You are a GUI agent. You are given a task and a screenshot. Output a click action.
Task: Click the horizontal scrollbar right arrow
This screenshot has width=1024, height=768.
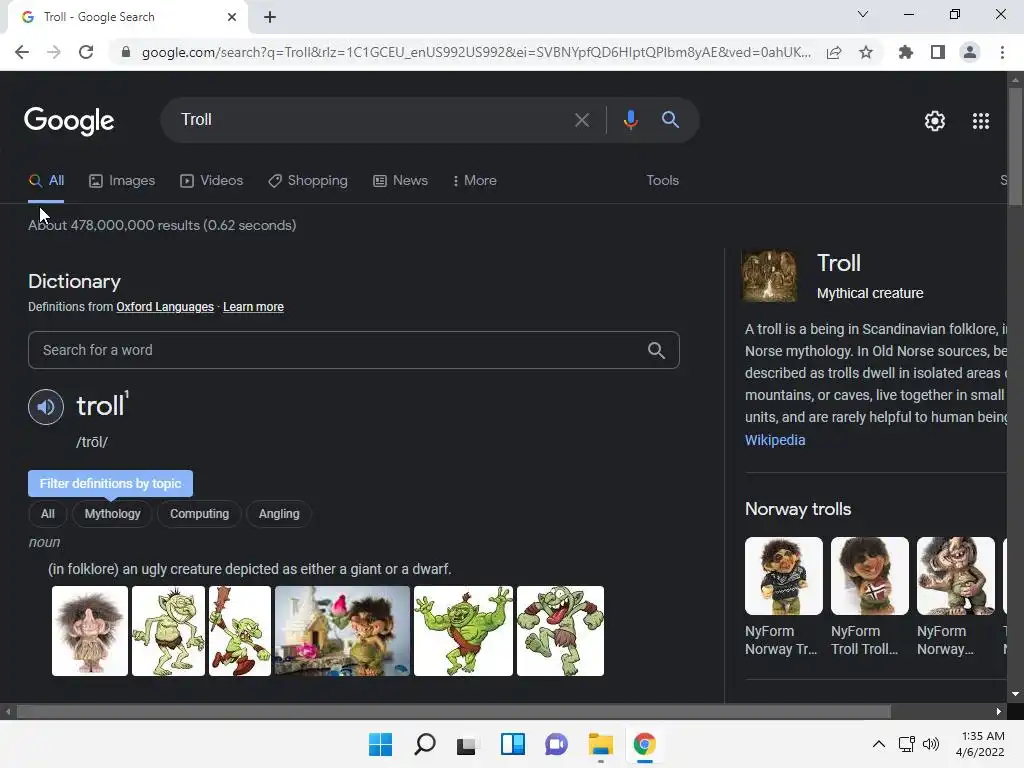point(999,712)
